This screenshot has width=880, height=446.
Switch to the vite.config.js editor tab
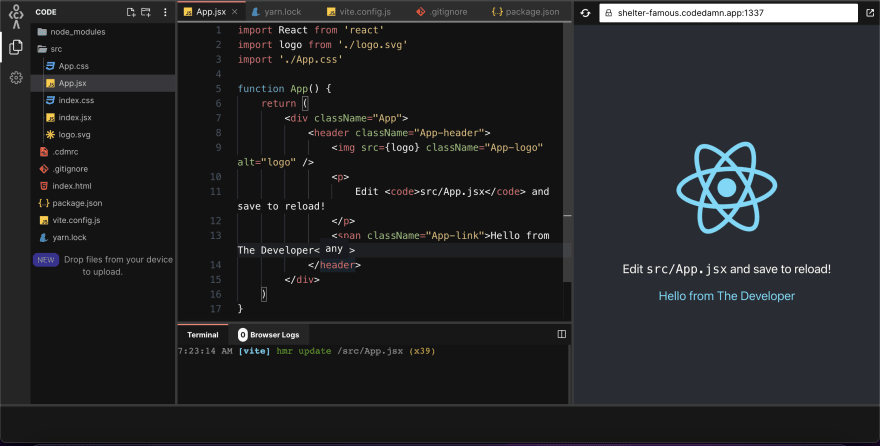point(359,12)
